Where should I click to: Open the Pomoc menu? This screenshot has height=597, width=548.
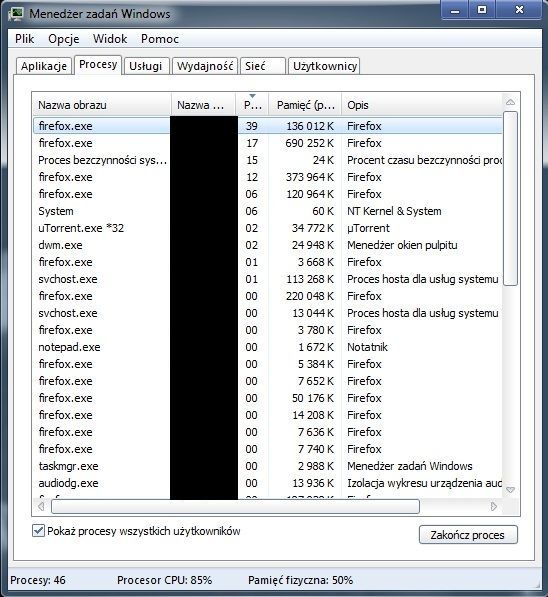pyautogui.click(x=160, y=39)
